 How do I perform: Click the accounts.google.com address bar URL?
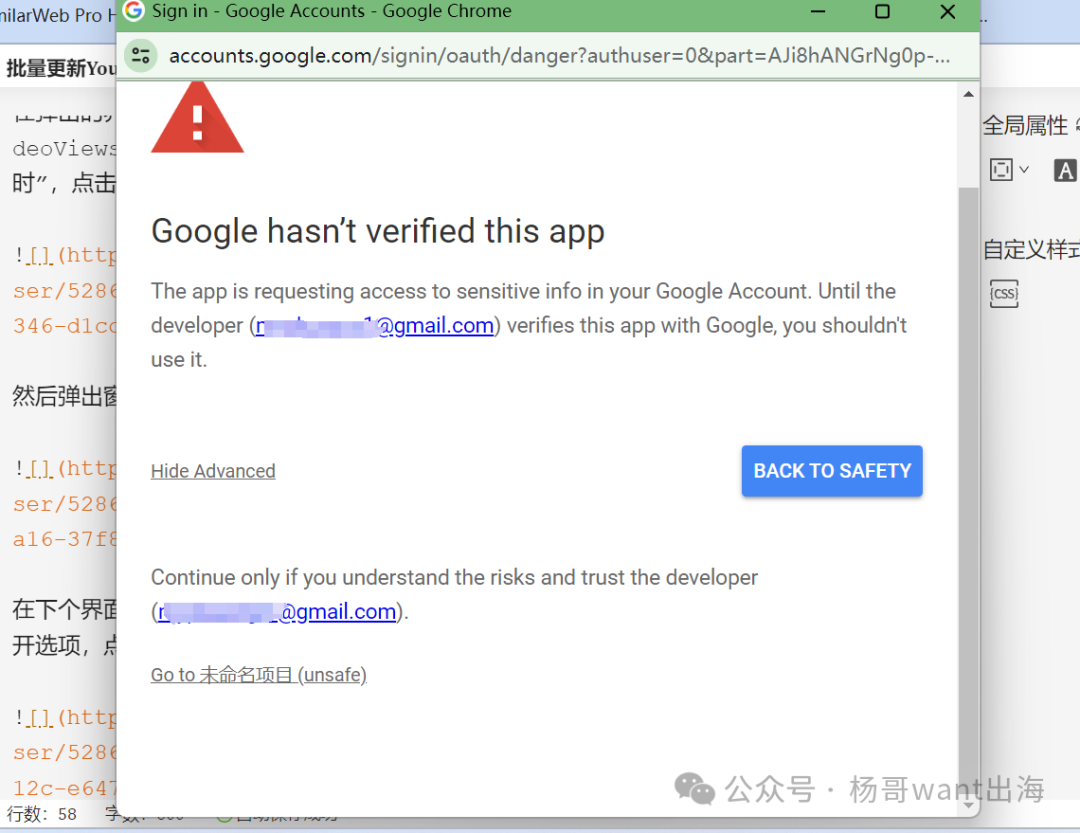[x=559, y=56]
